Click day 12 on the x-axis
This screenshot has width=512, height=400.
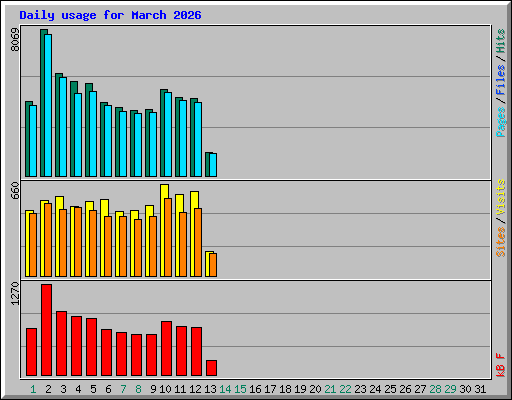(195, 389)
